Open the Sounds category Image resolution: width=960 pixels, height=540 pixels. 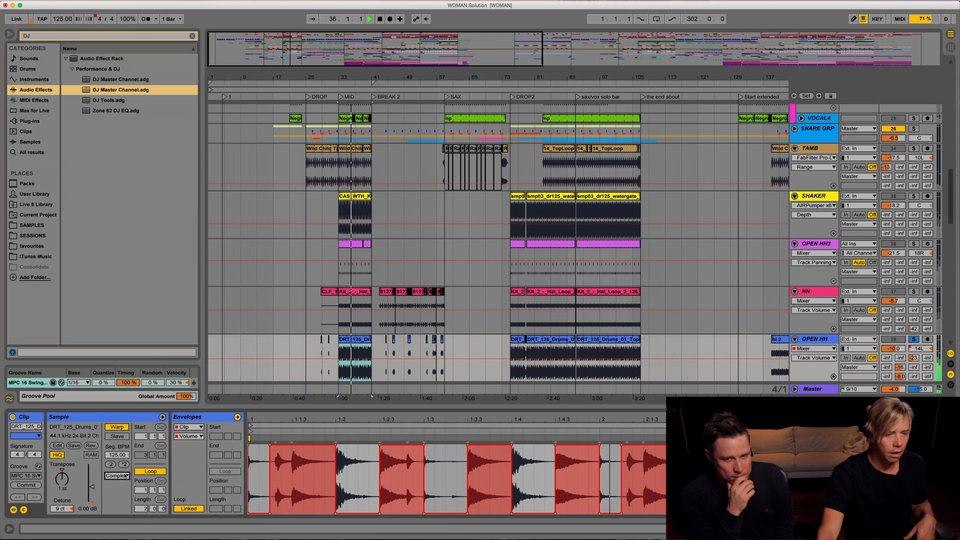click(x=28, y=58)
